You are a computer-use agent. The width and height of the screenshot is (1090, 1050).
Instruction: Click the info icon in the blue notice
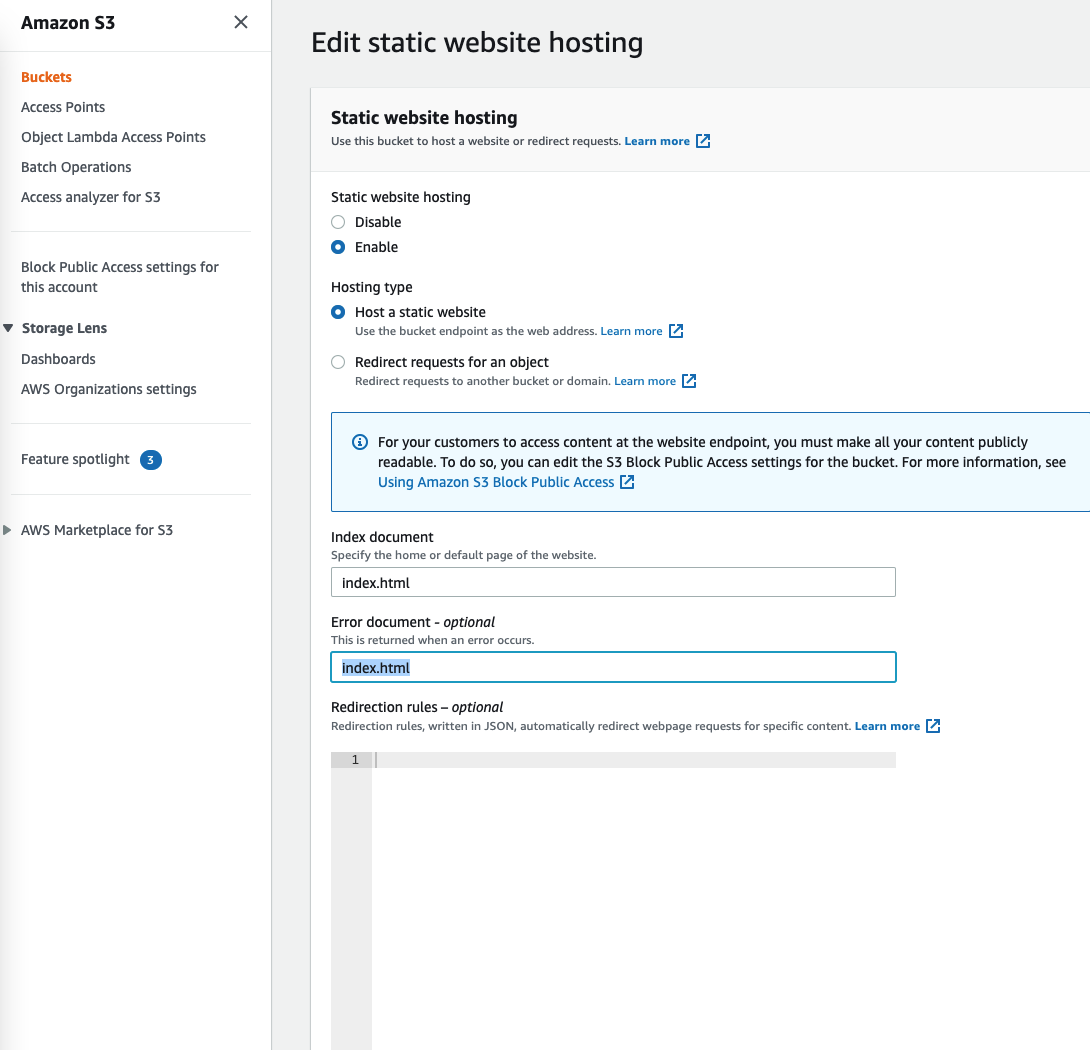coord(360,442)
